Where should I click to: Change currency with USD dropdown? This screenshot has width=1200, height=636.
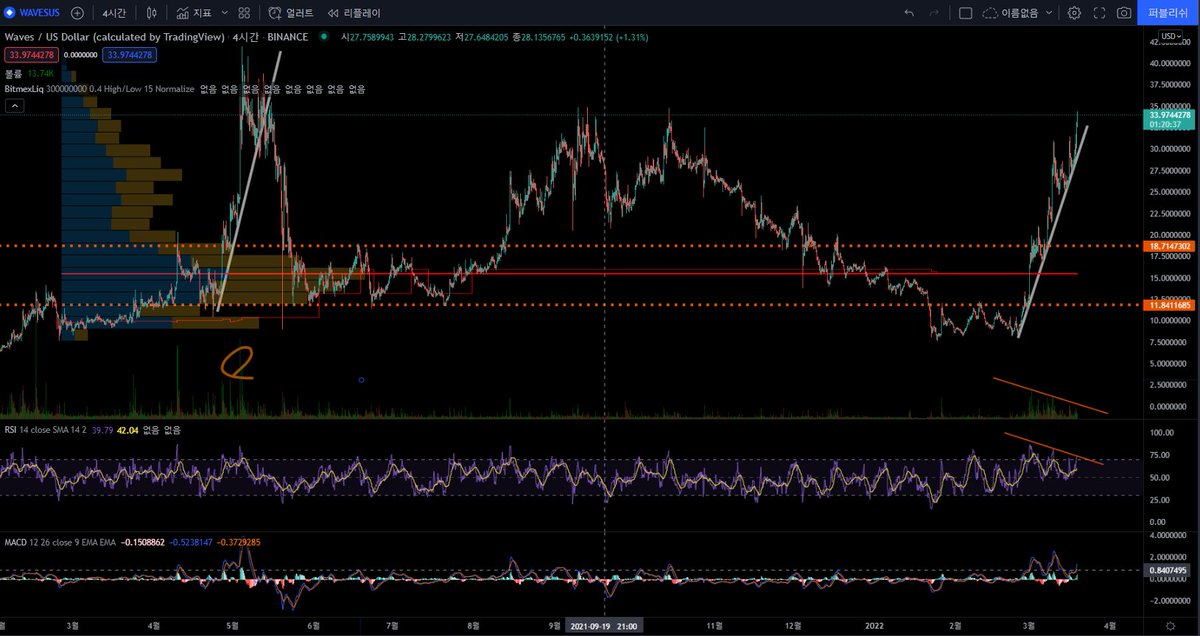pos(1171,37)
